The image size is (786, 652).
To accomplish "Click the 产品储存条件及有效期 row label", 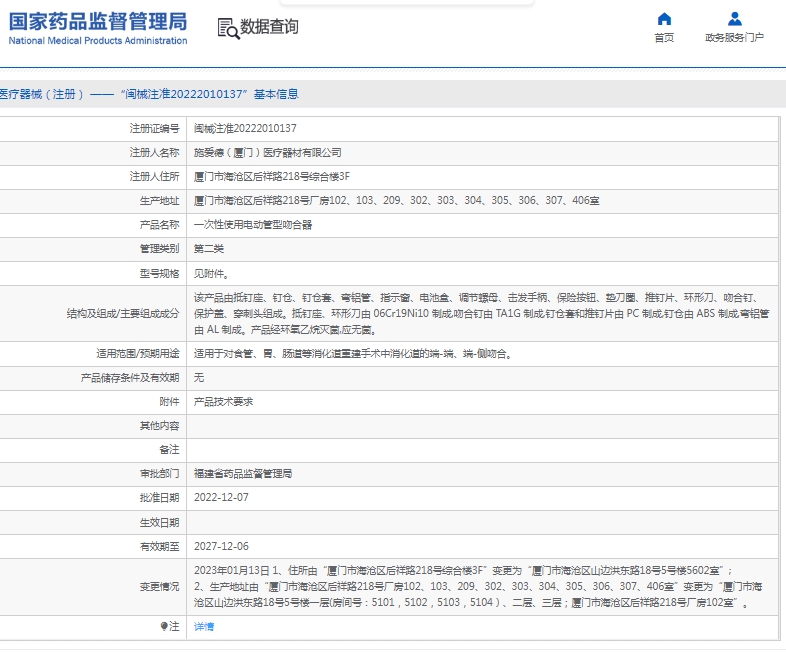I will point(130,377).
